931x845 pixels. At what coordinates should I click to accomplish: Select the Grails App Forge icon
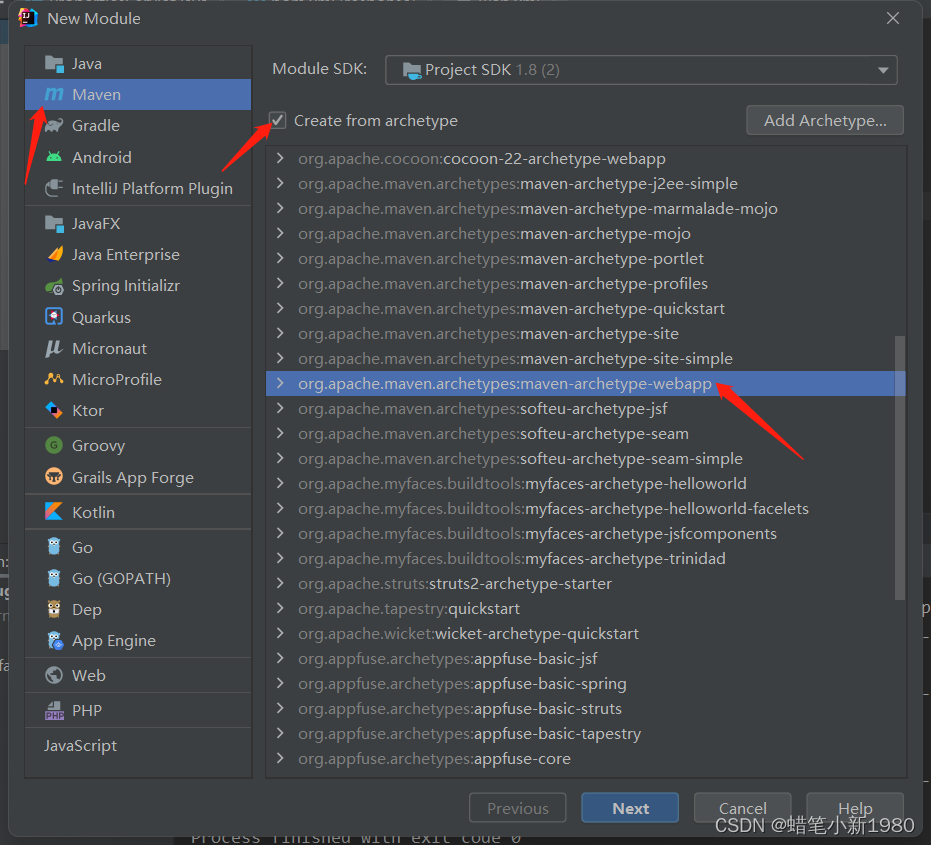tap(54, 477)
